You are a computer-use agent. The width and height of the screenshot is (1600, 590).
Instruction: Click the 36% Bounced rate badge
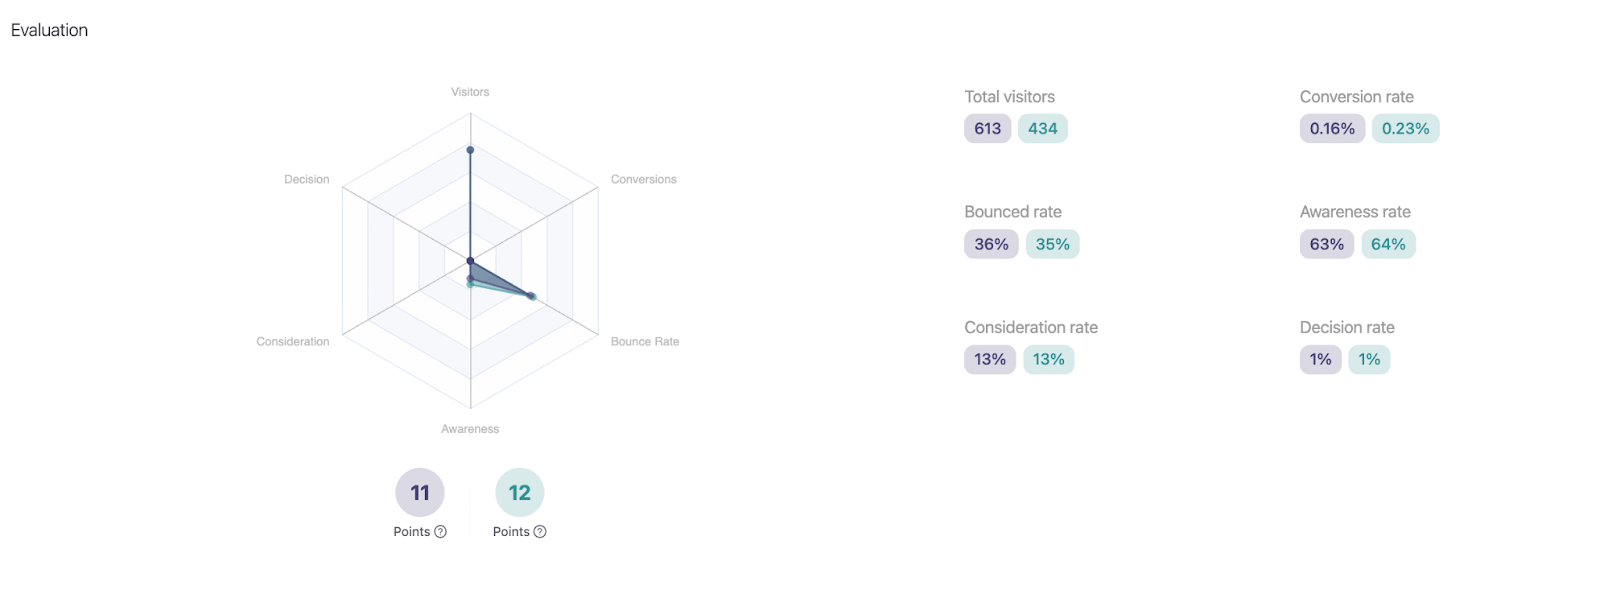tap(989, 243)
